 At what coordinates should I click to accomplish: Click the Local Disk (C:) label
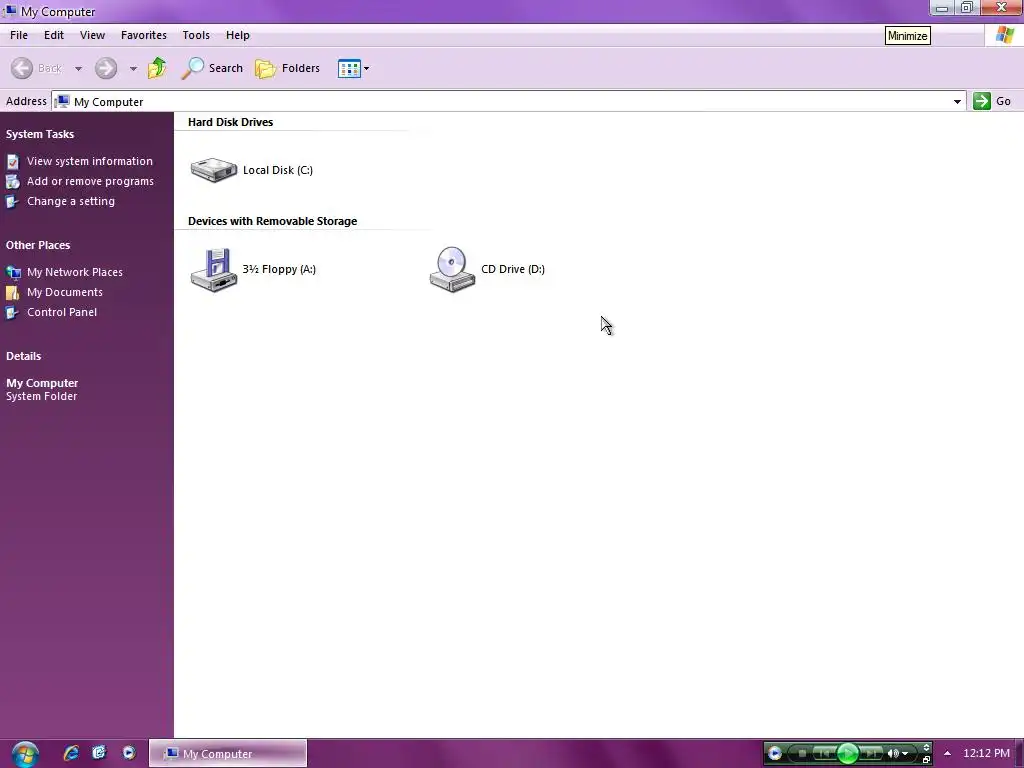(x=278, y=170)
